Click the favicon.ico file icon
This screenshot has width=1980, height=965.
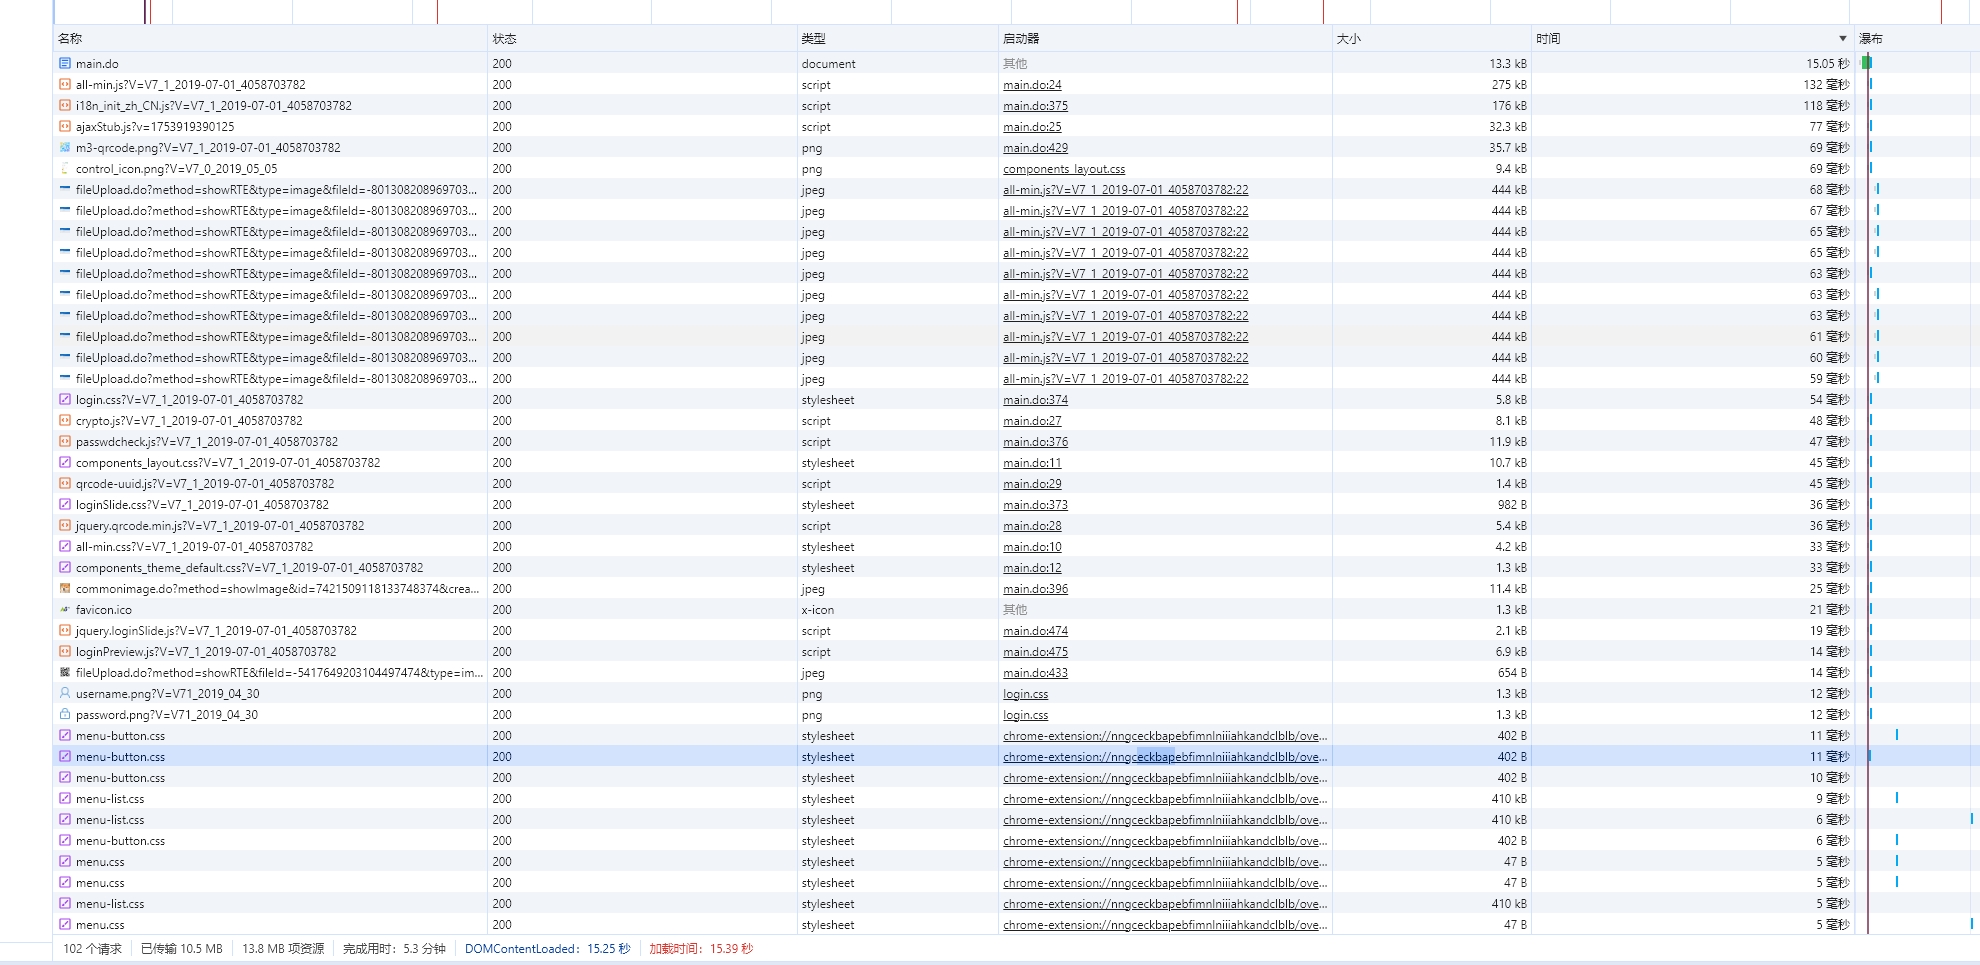coord(65,609)
